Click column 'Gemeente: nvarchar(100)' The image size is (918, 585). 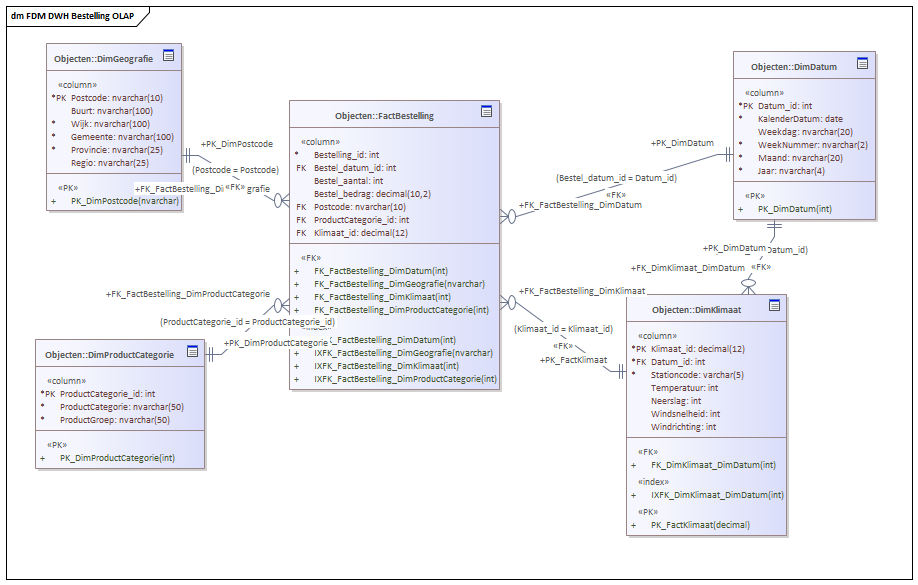tap(122, 137)
